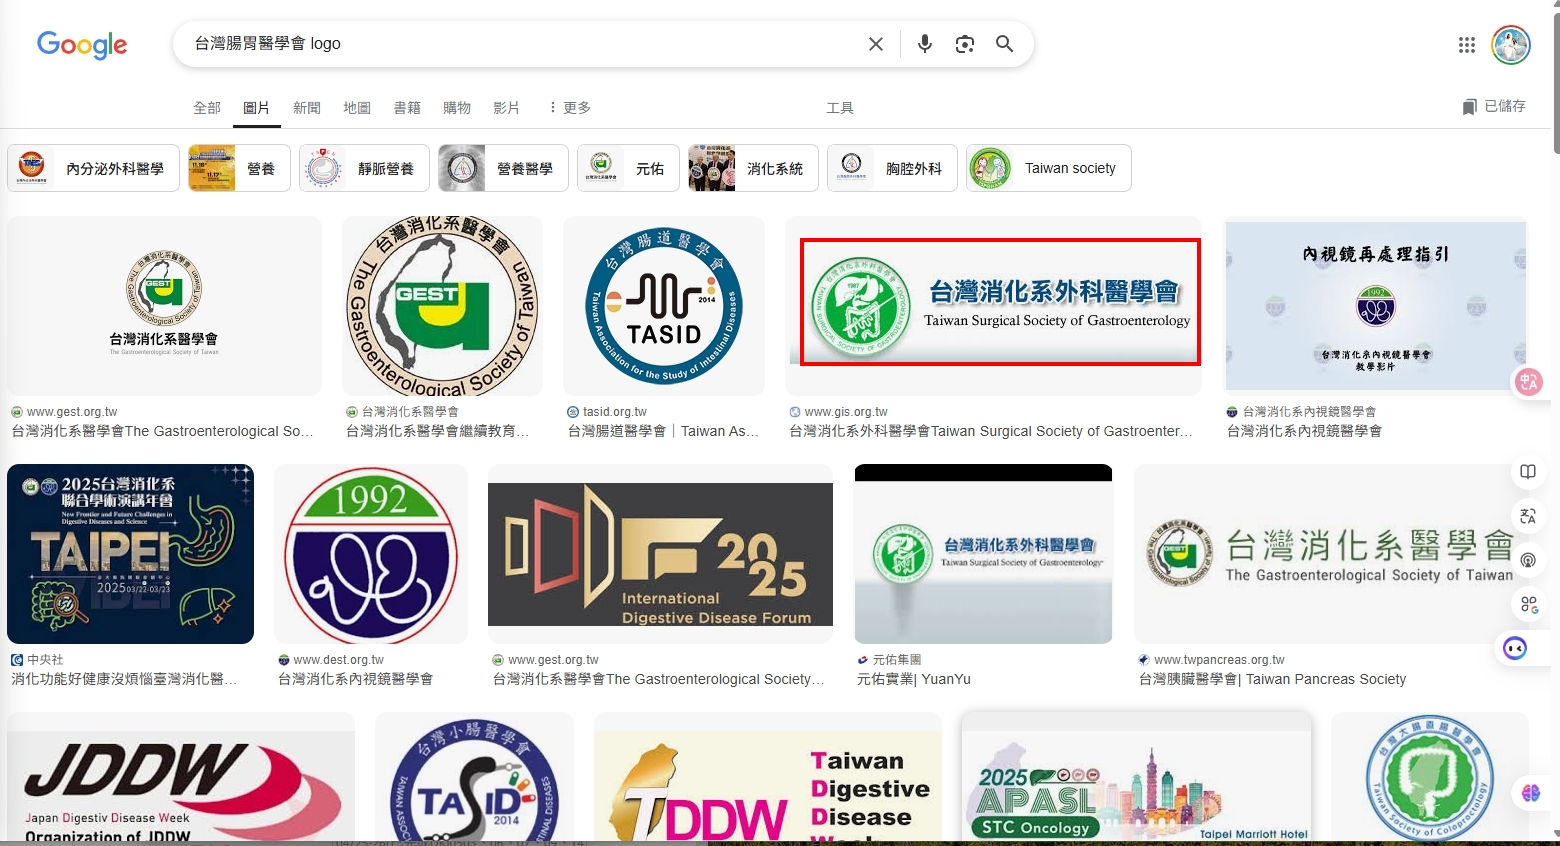The width and height of the screenshot is (1560, 846).
Task: Visit the www.twpancreas.org.tw source link
Action: pyautogui.click(x=1212, y=660)
